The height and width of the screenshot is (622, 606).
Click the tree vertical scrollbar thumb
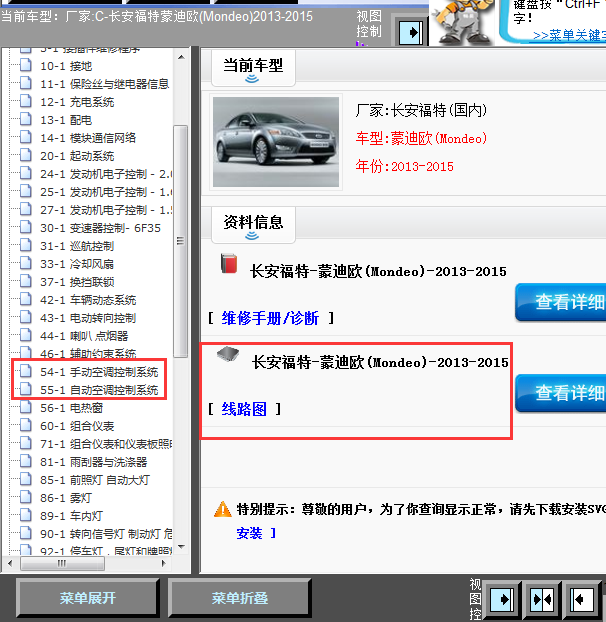click(x=181, y=241)
